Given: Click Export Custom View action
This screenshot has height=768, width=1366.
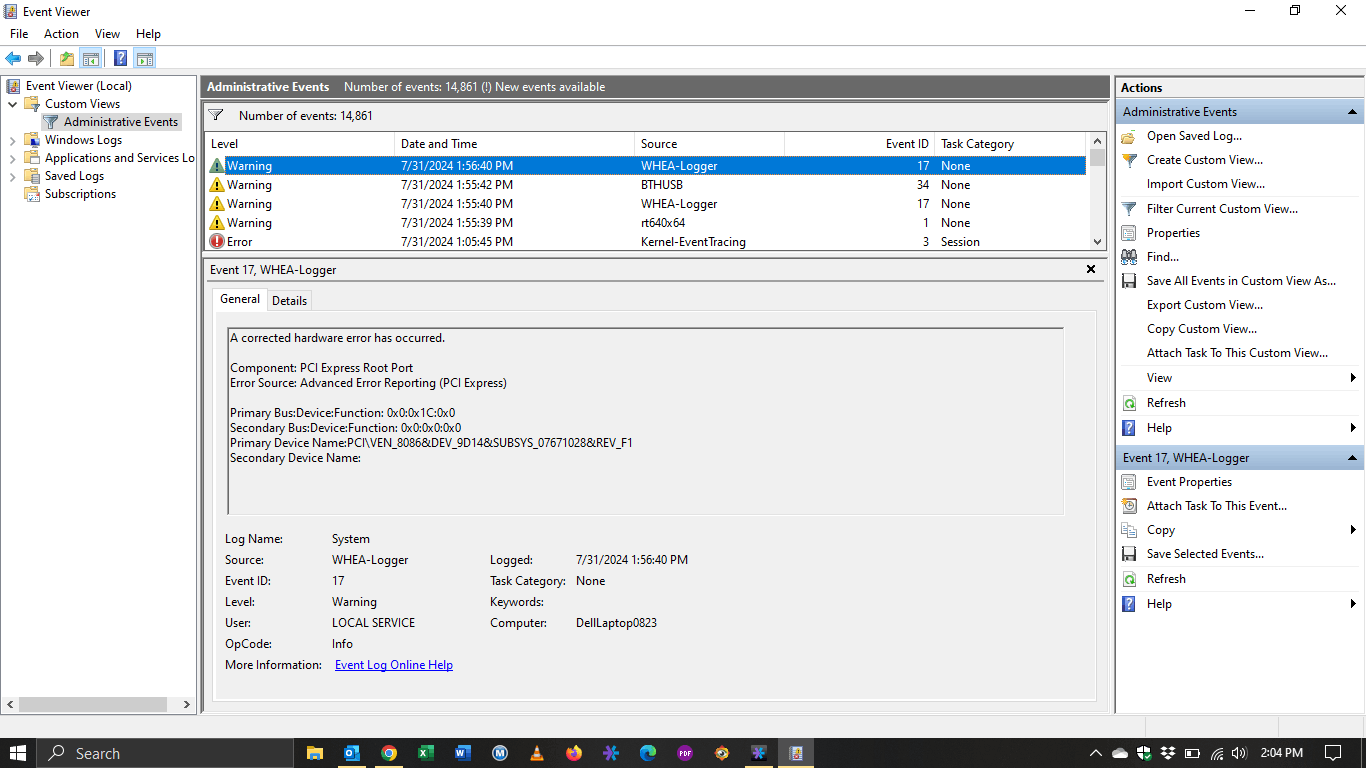Looking at the screenshot, I should click(x=1205, y=305).
